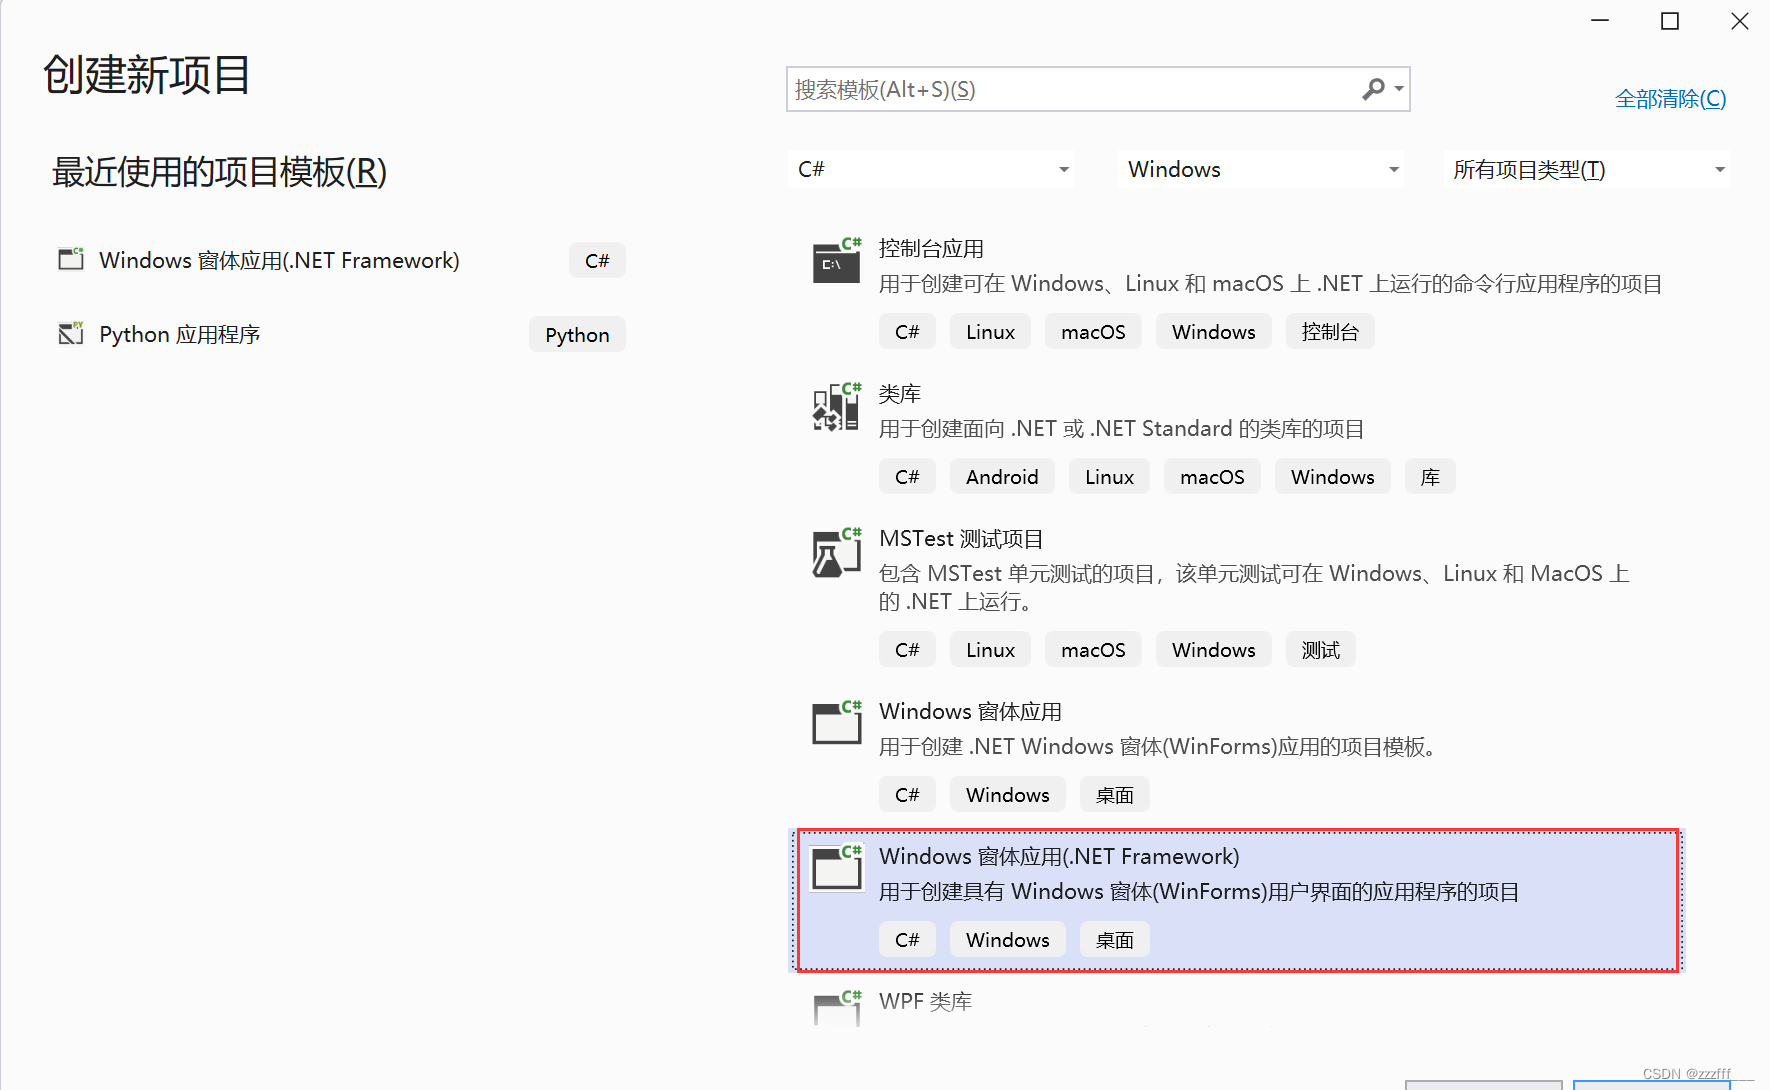Click the Linux tag under 控制台应用
Image resolution: width=1770 pixels, height=1090 pixels.
coord(990,331)
